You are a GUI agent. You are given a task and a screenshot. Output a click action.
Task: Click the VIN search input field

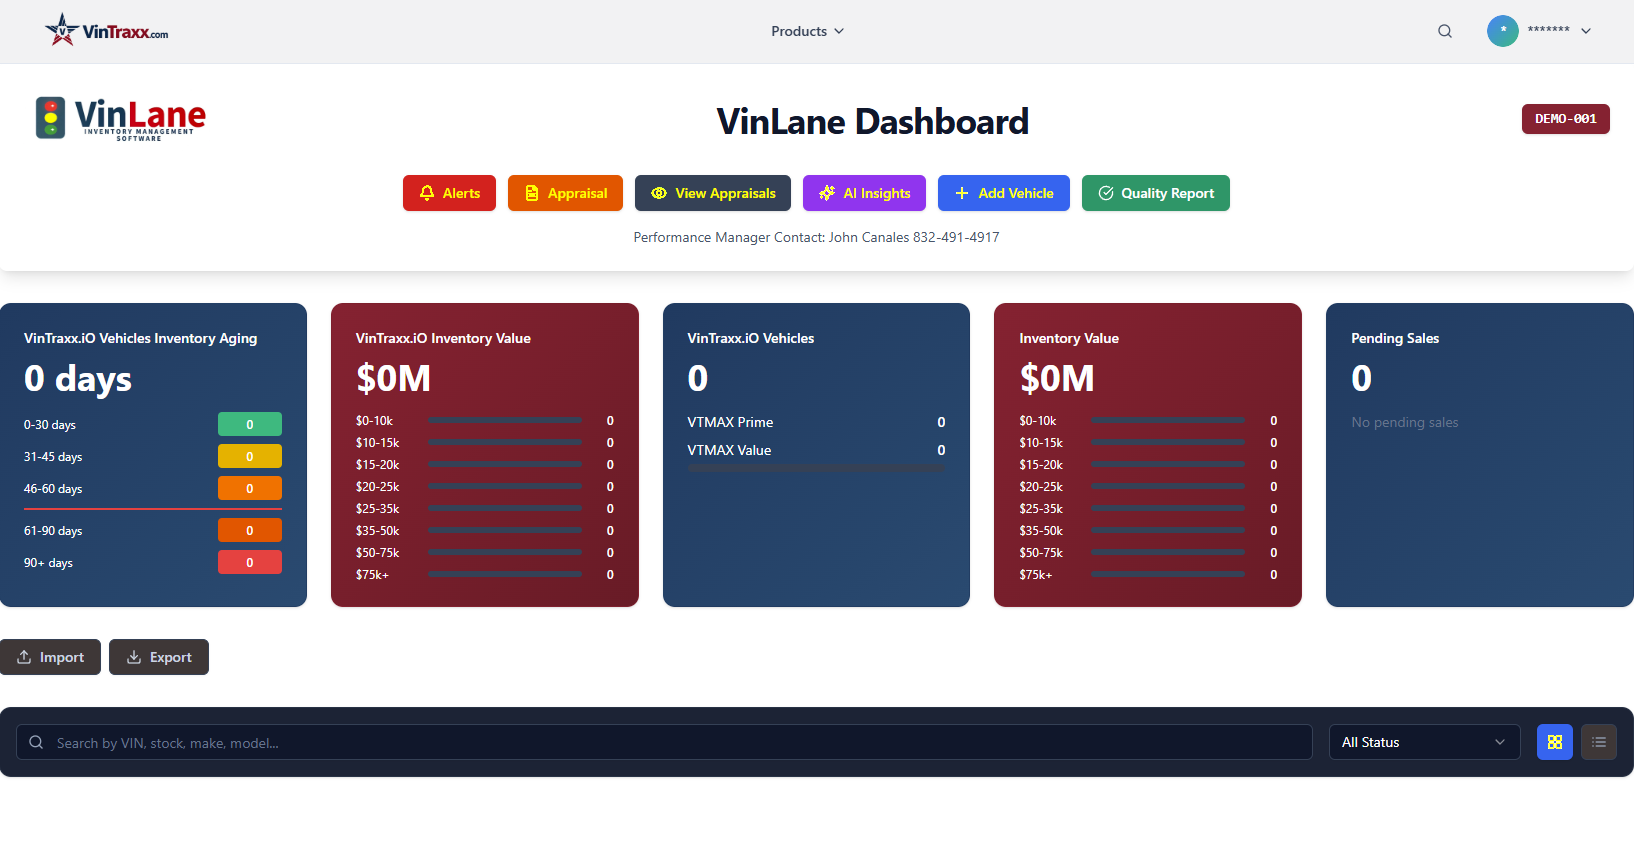click(x=664, y=742)
